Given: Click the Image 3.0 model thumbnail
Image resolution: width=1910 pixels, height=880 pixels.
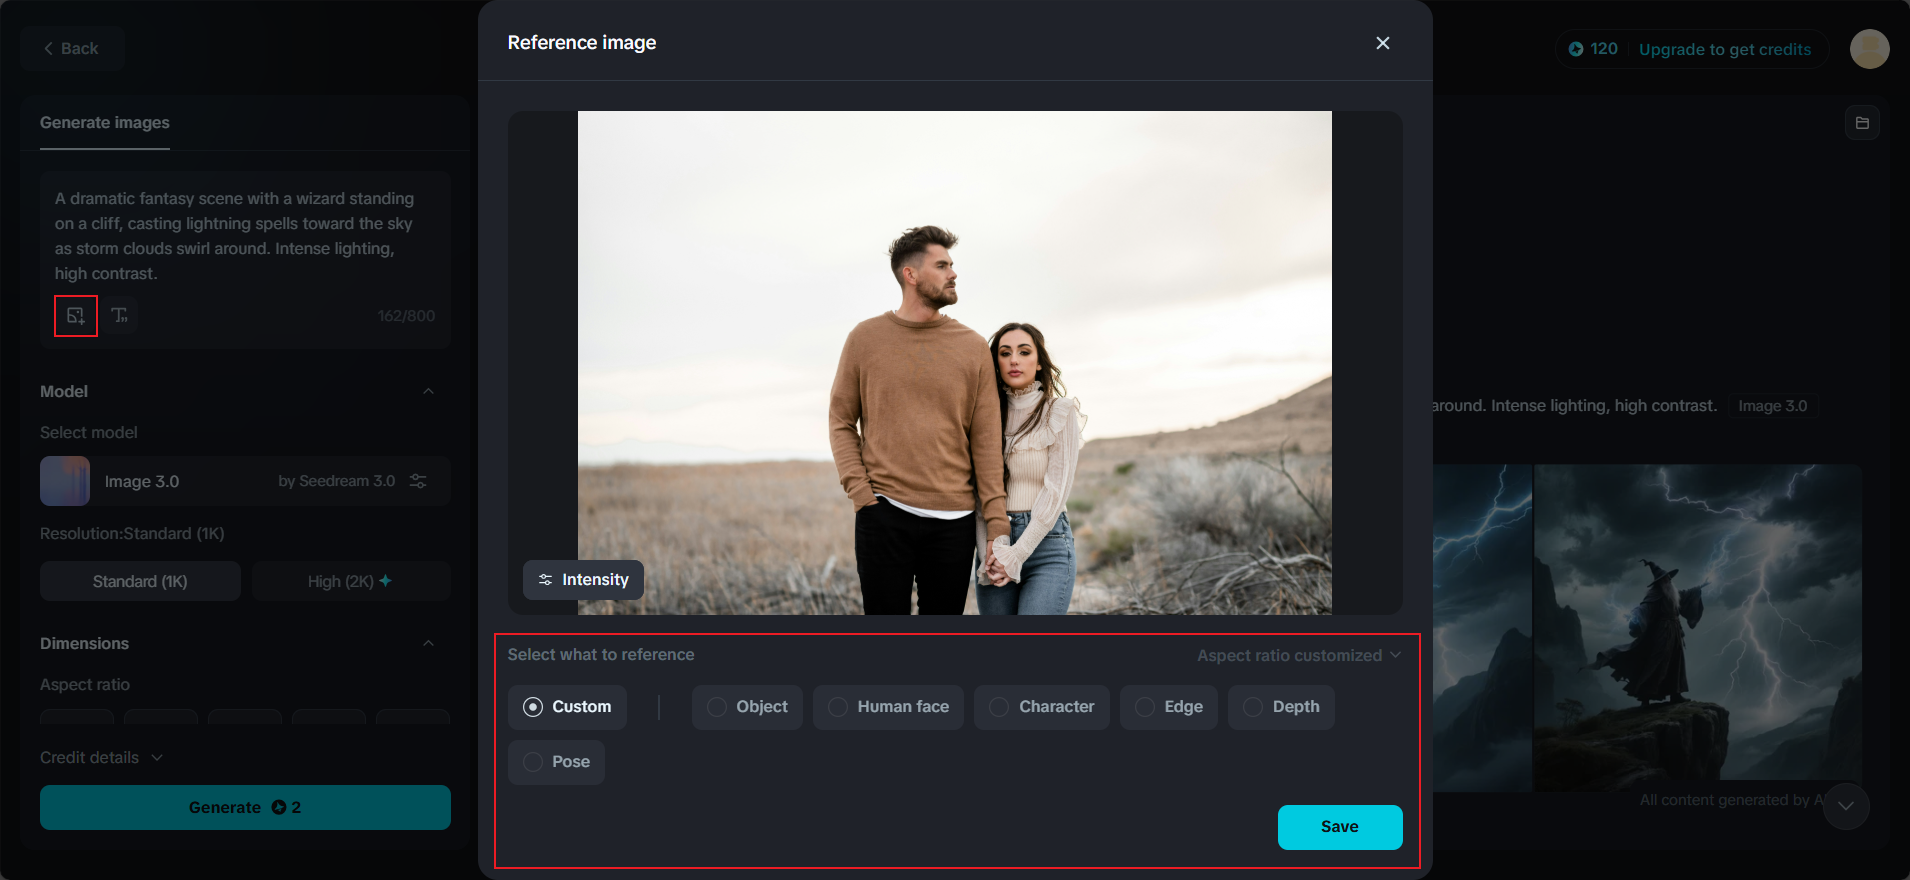Looking at the screenshot, I should tap(65, 481).
